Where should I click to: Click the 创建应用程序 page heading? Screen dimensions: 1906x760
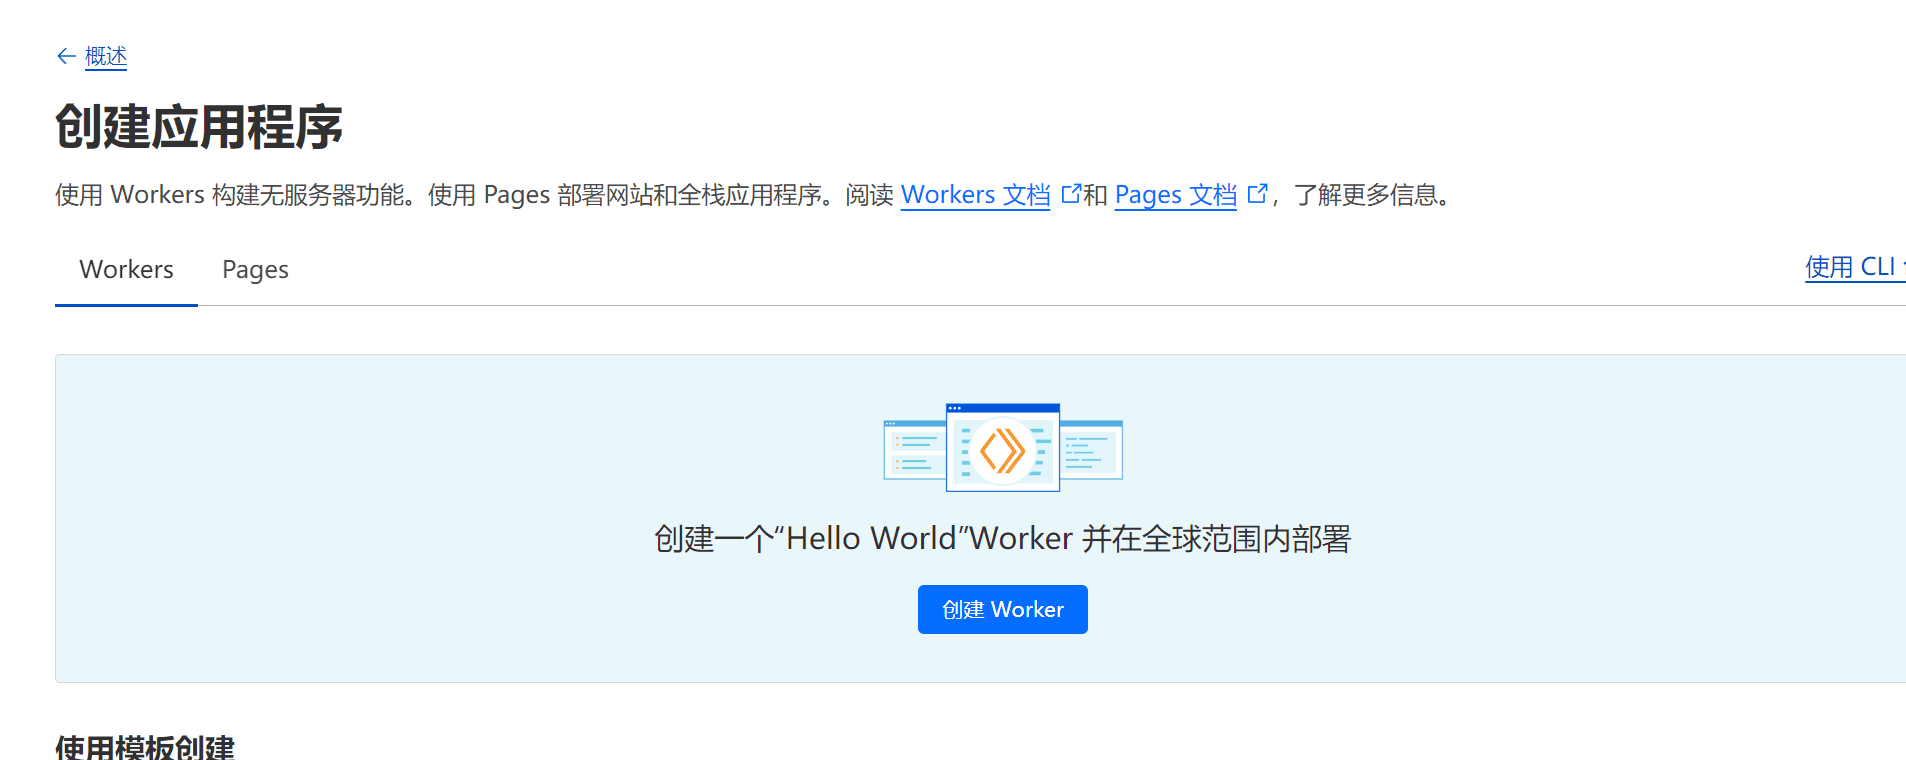(199, 127)
